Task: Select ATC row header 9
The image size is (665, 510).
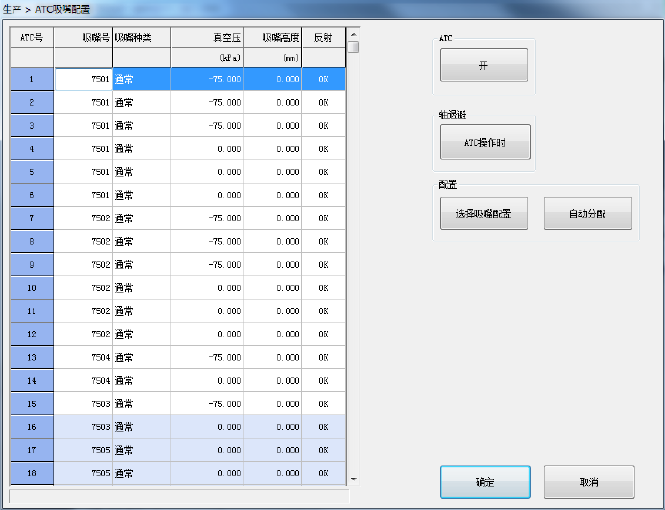Action: click(32, 265)
